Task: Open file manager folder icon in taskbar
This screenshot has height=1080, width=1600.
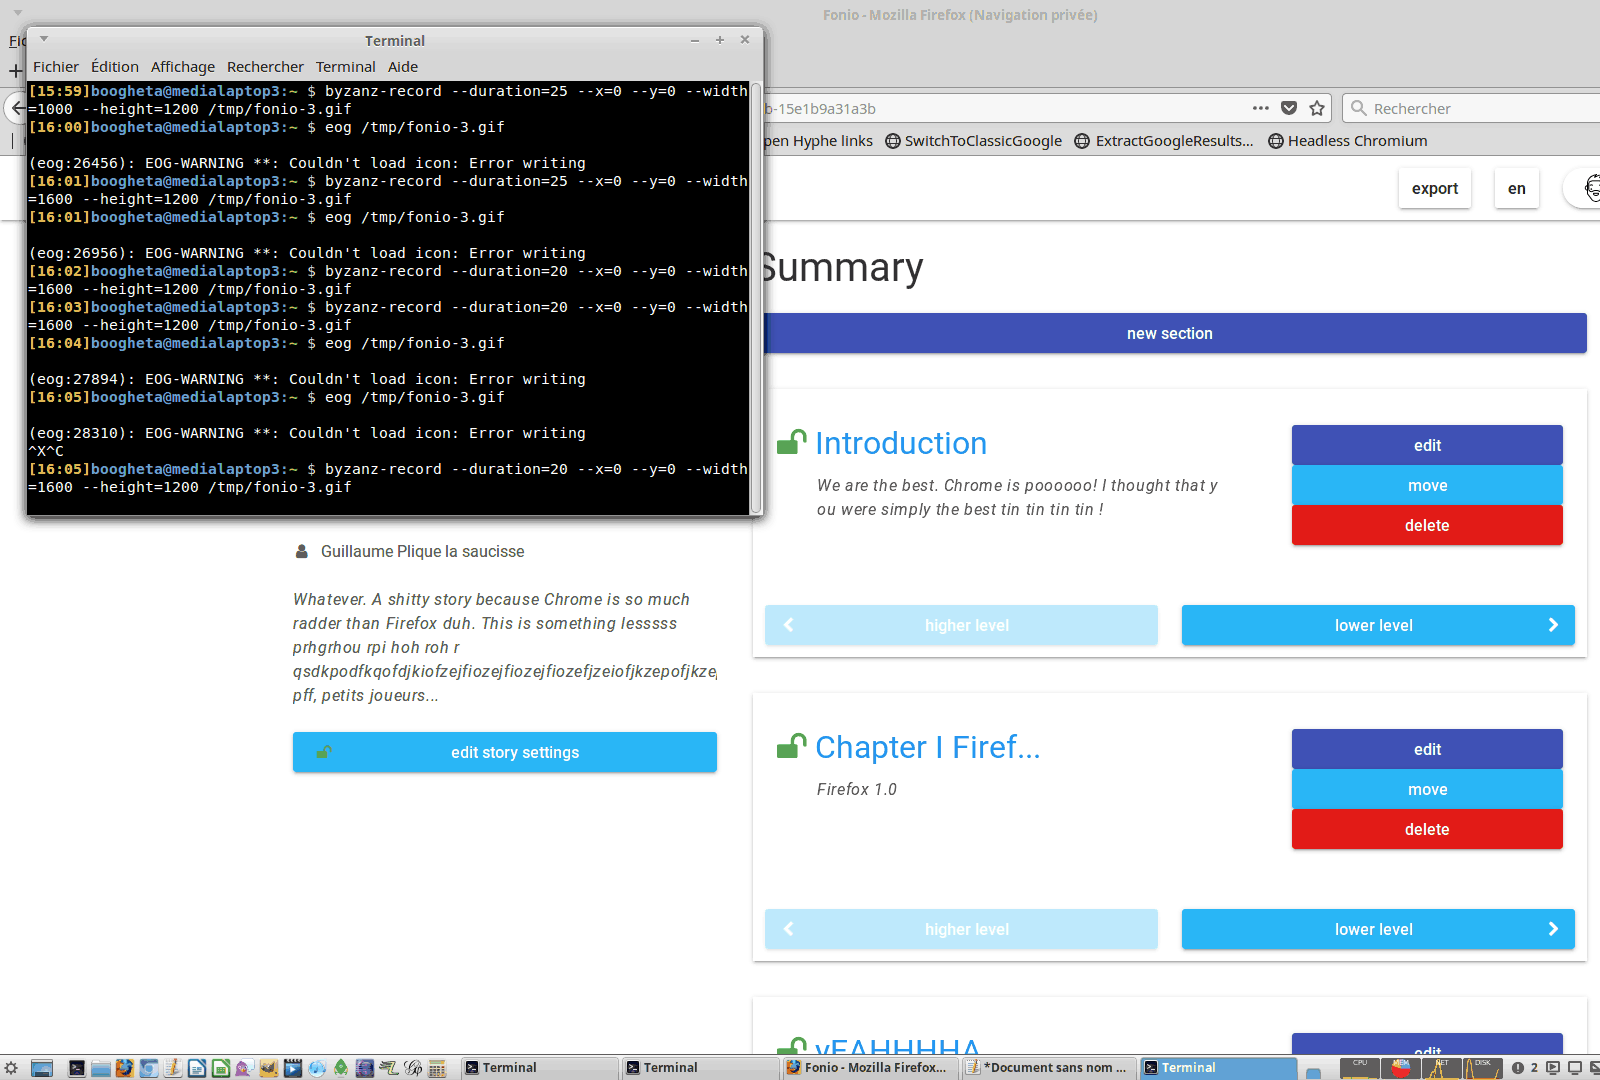Action: coord(101,1068)
